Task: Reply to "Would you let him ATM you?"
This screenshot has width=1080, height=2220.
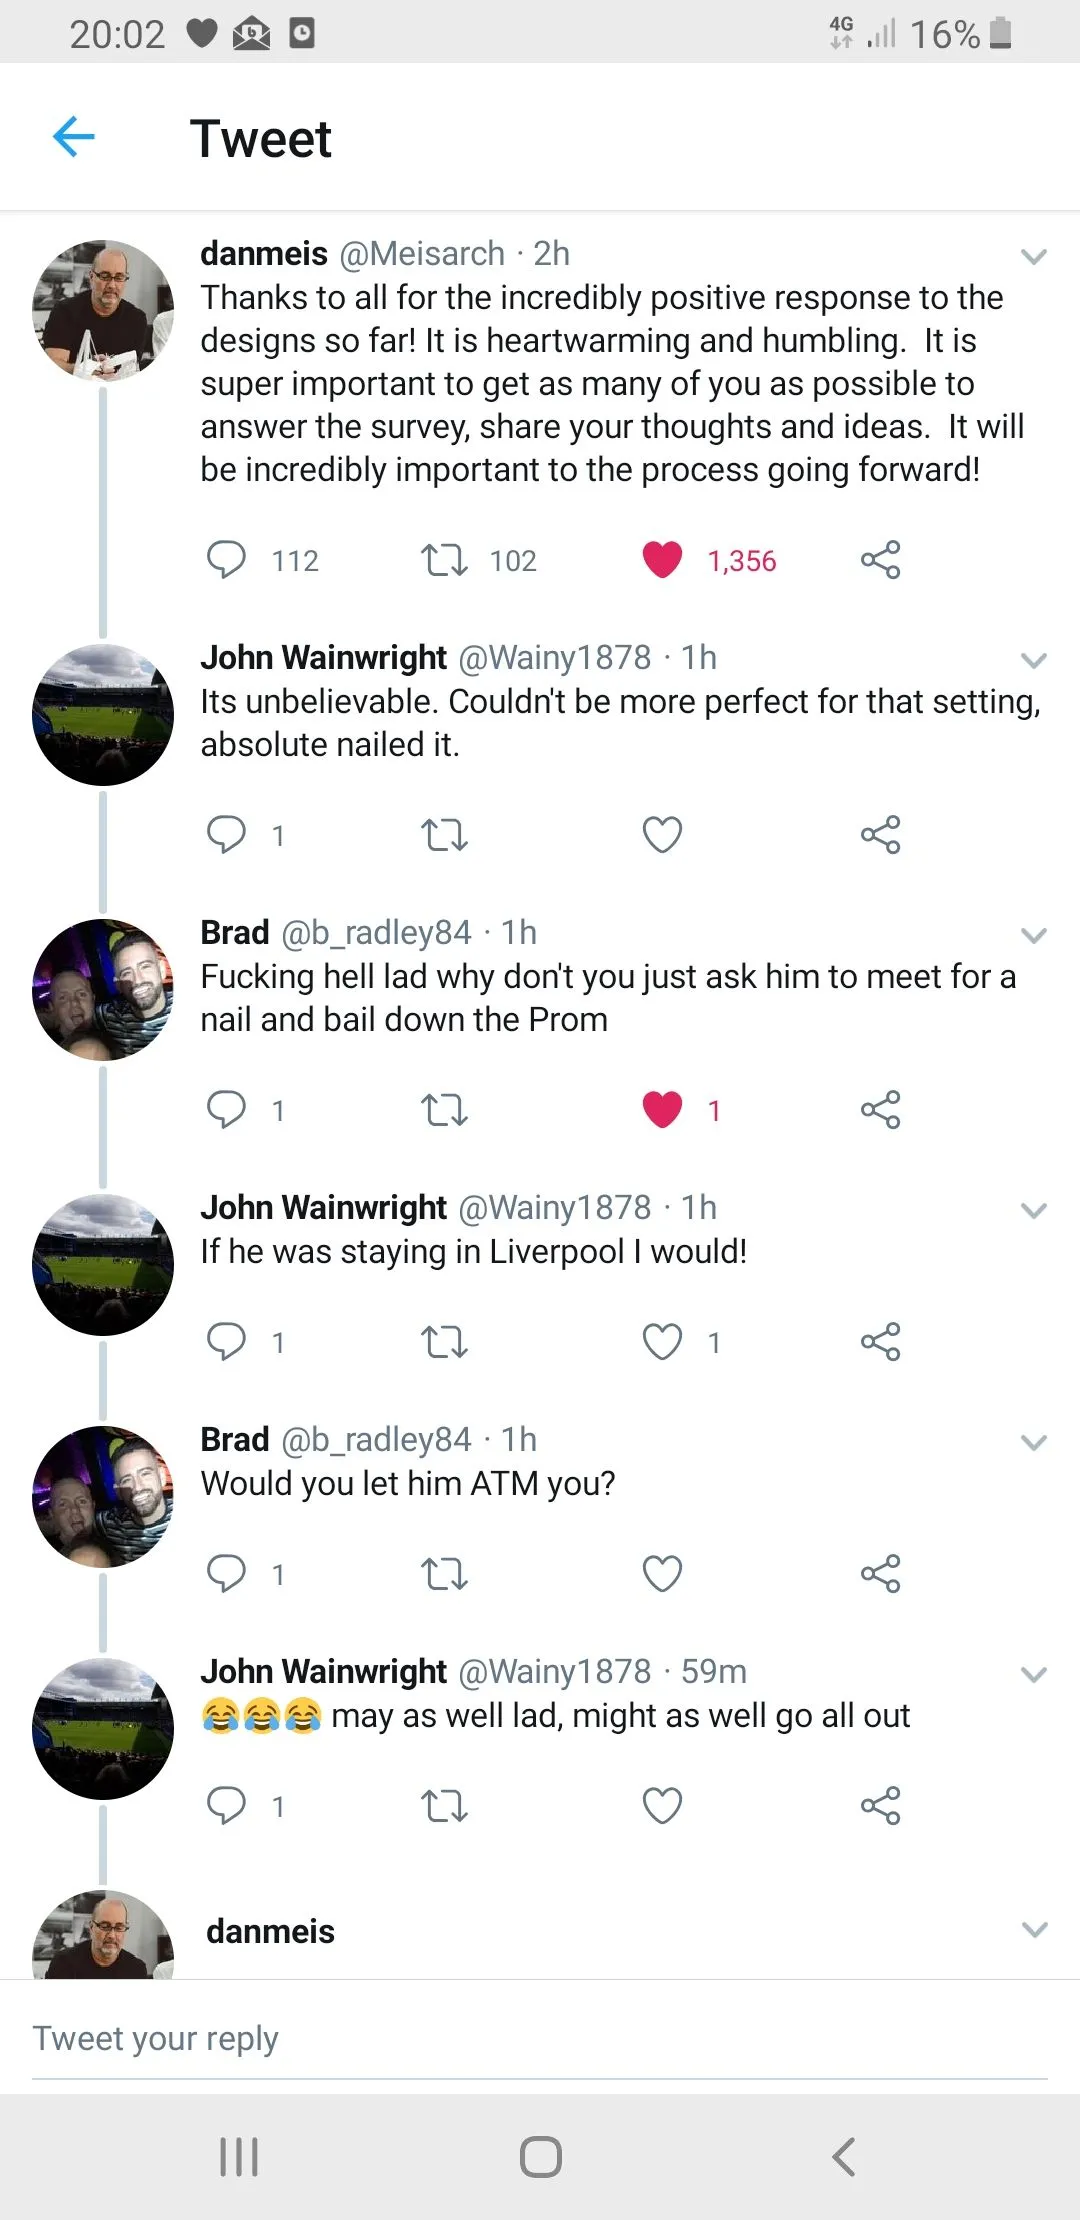Action: point(226,1573)
